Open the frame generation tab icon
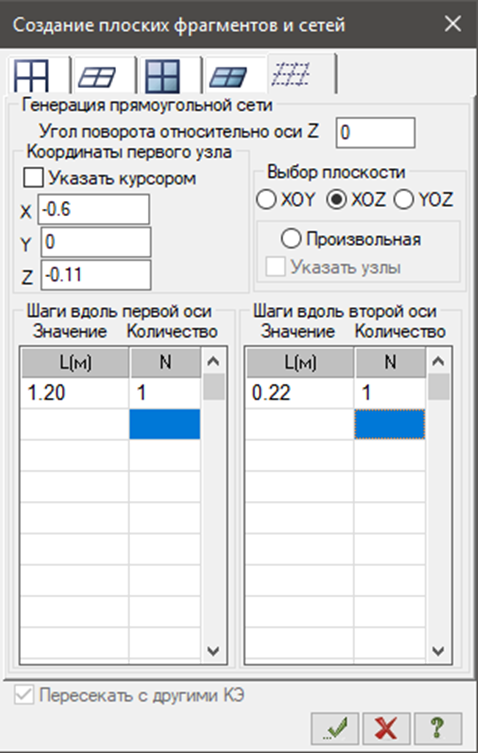 32,76
